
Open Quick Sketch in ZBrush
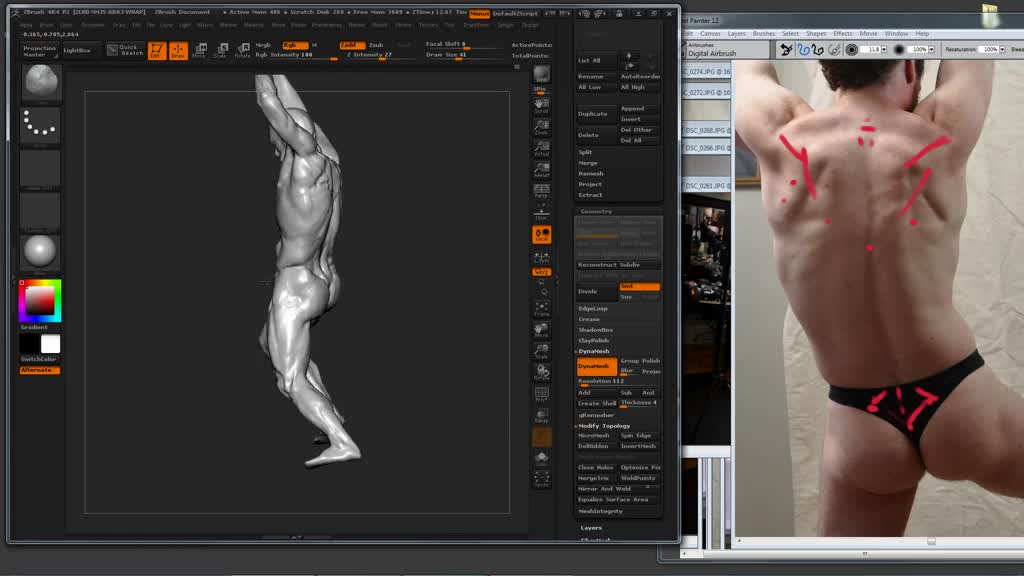point(125,50)
